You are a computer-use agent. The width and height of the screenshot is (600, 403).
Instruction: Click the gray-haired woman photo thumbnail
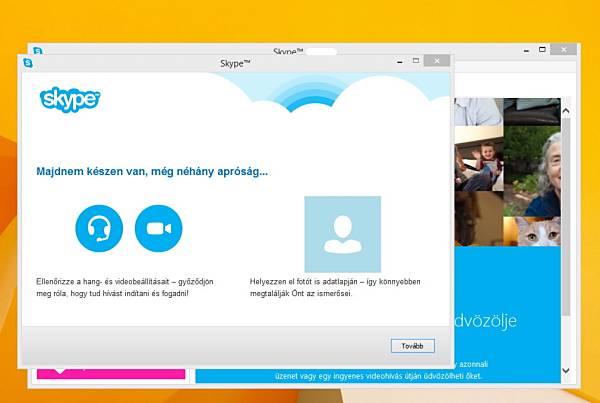[532, 171]
